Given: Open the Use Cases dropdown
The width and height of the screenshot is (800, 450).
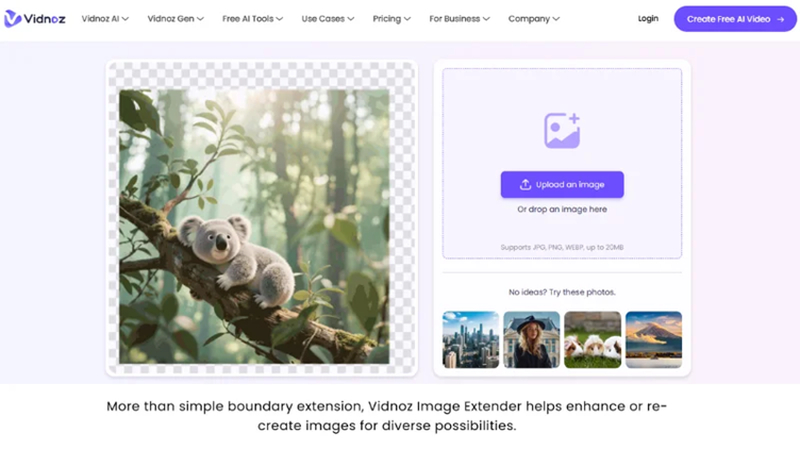Looking at the screenshot, I should pos(328,19).
